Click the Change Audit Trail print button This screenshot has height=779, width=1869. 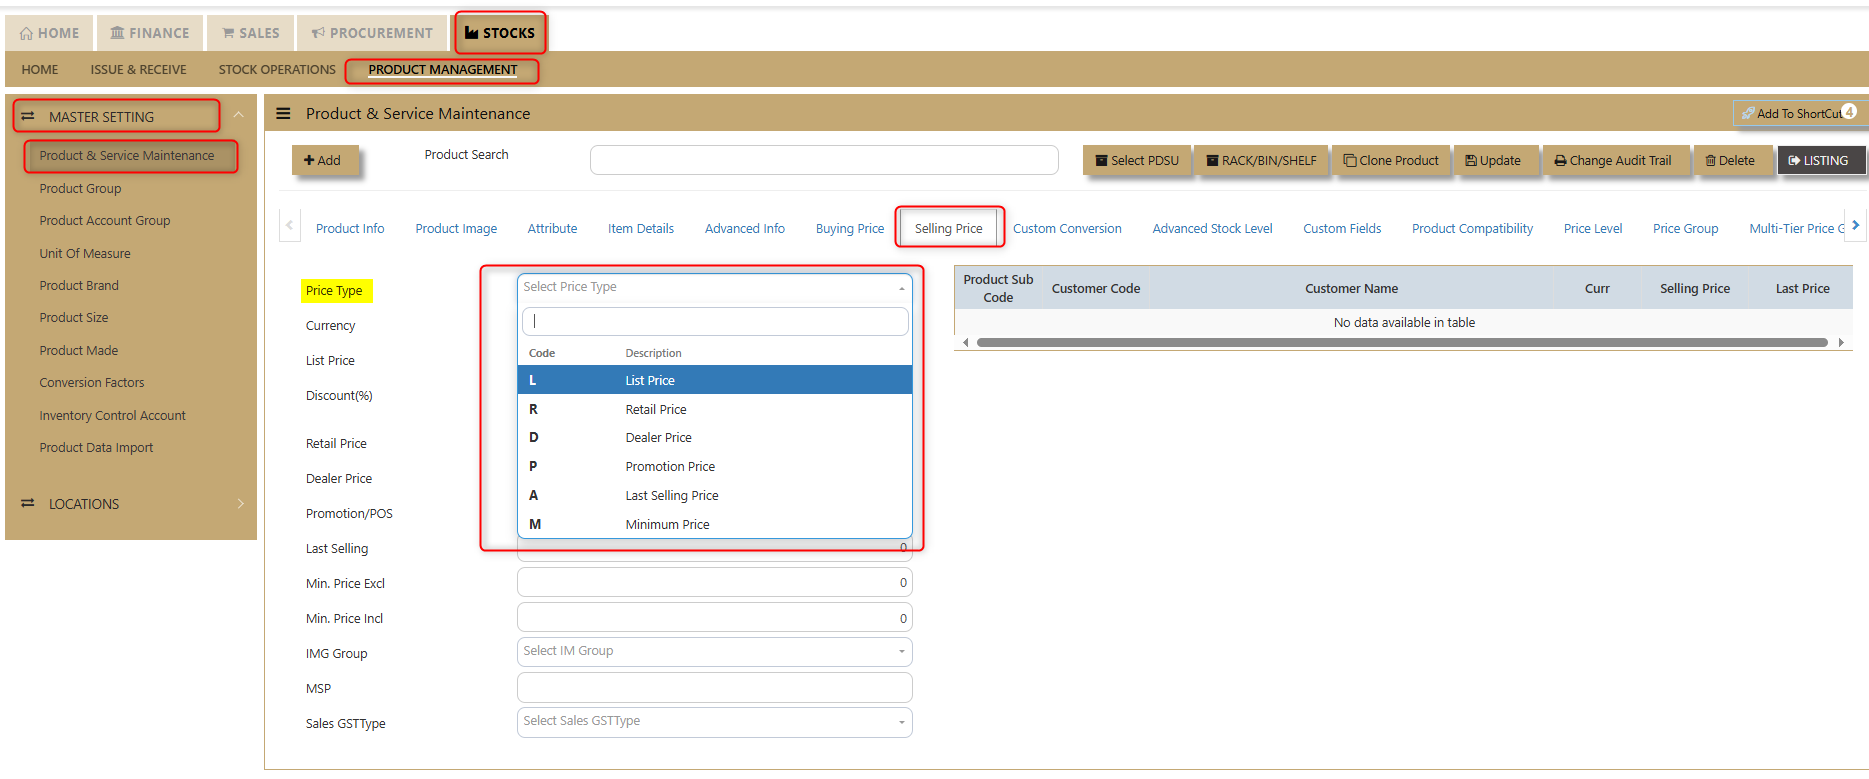(1615, 160)
